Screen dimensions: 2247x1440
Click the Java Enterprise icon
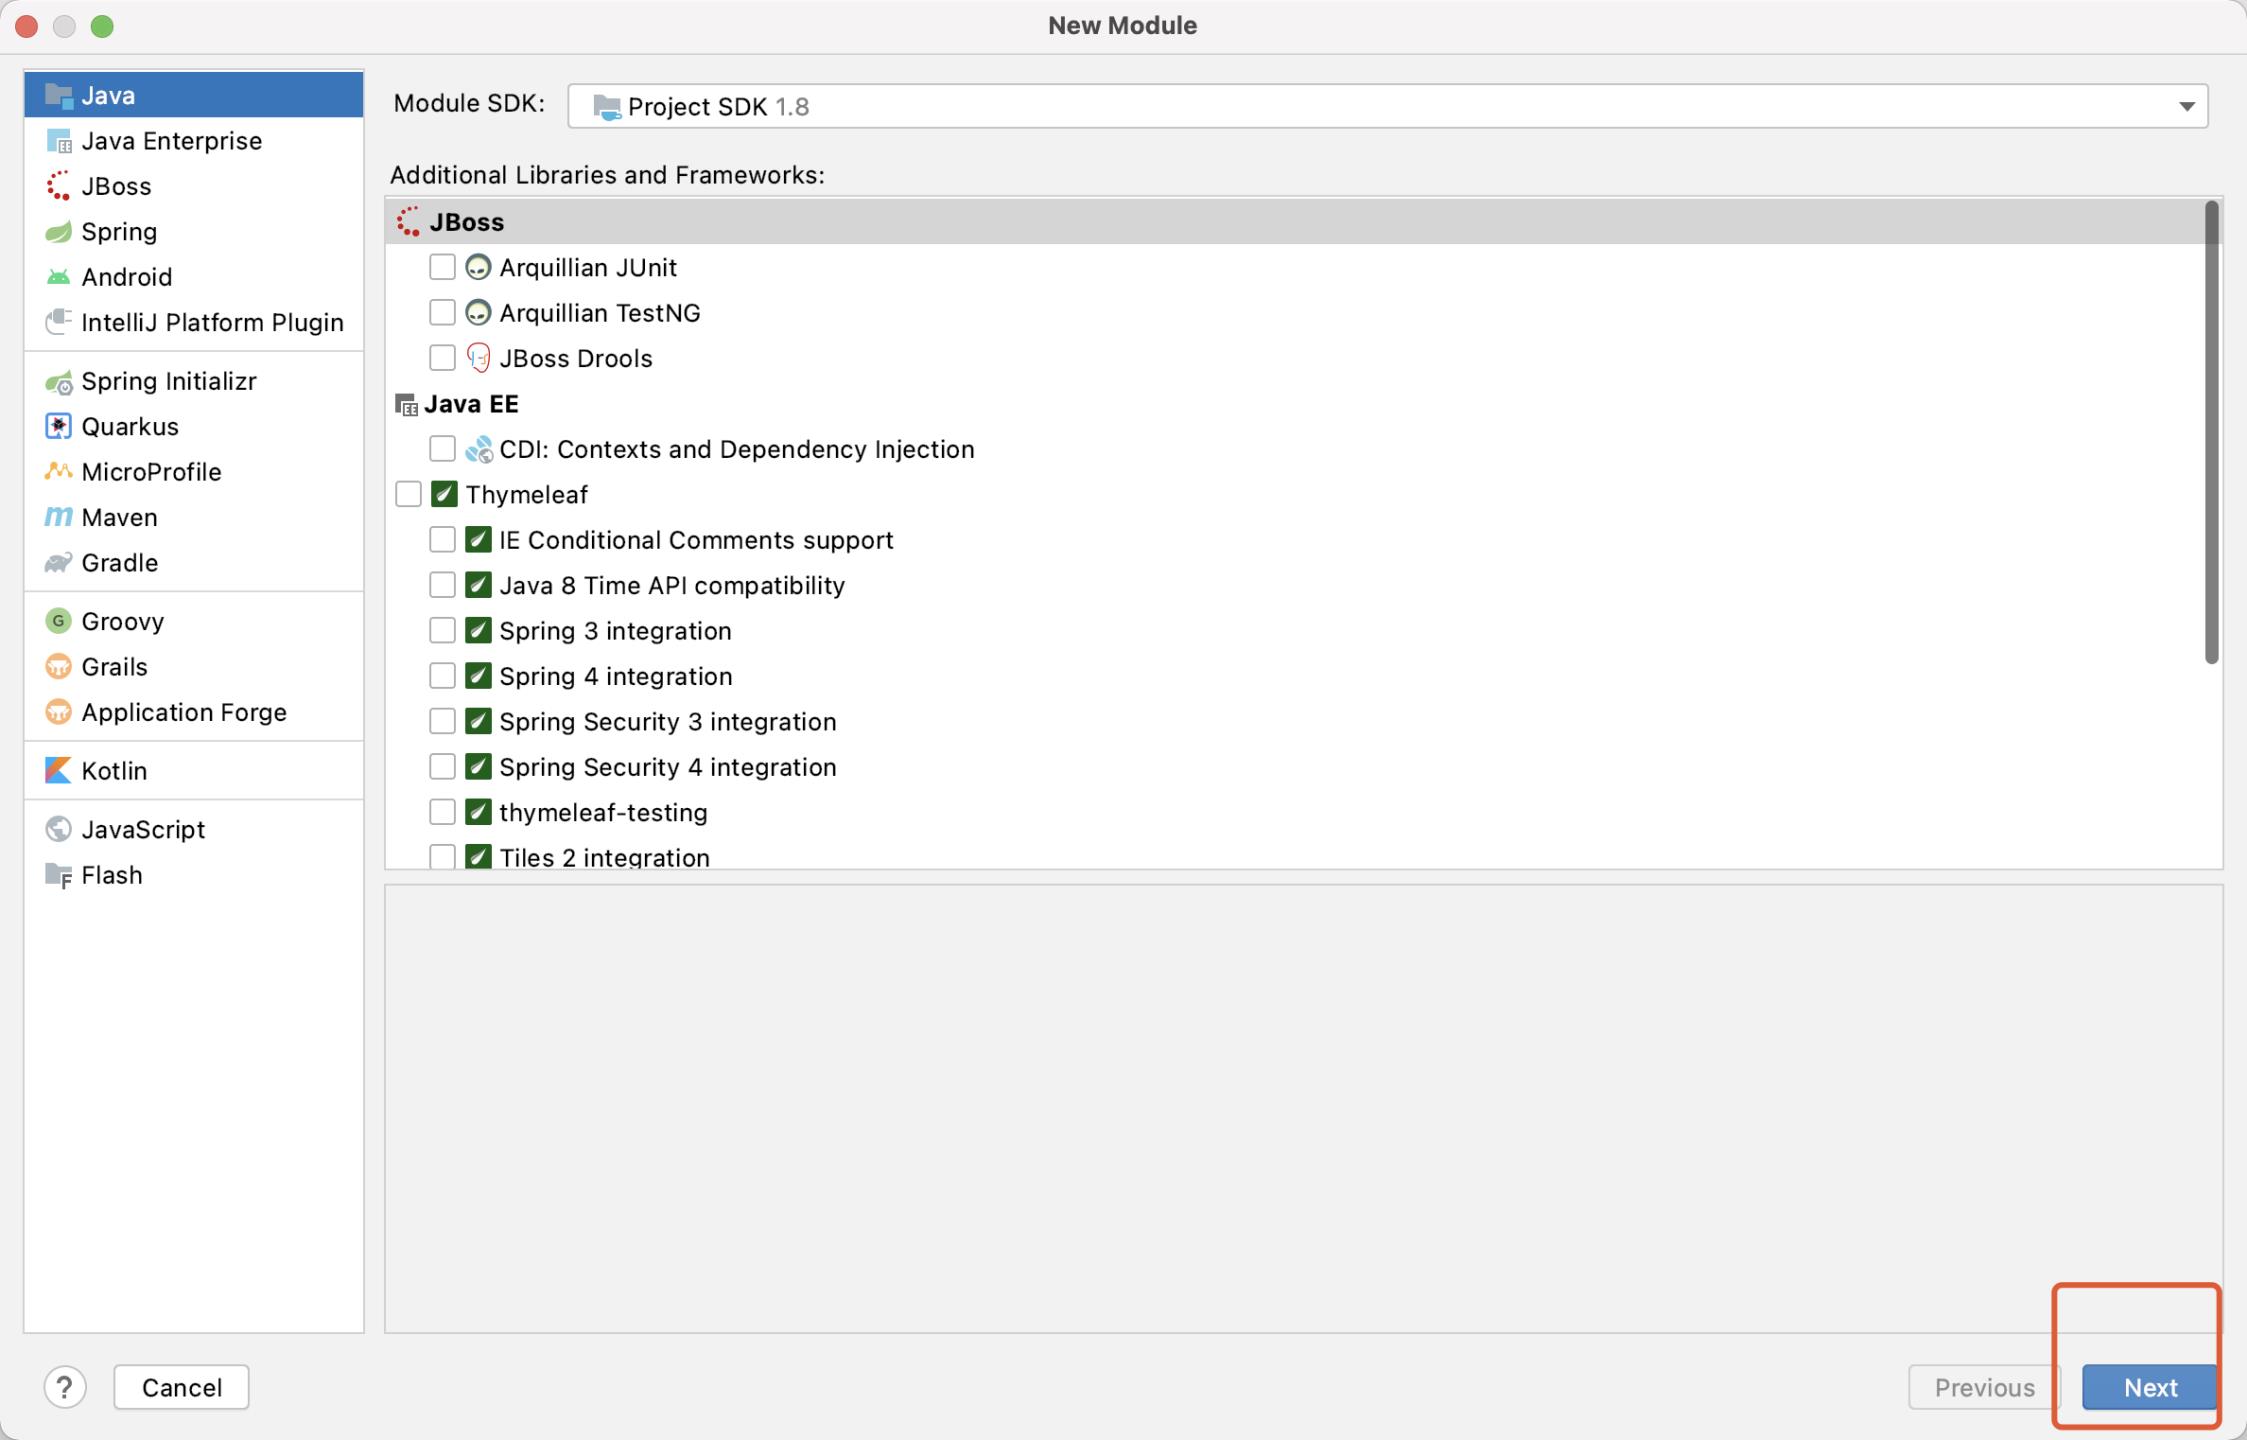(x=59, y=141)
